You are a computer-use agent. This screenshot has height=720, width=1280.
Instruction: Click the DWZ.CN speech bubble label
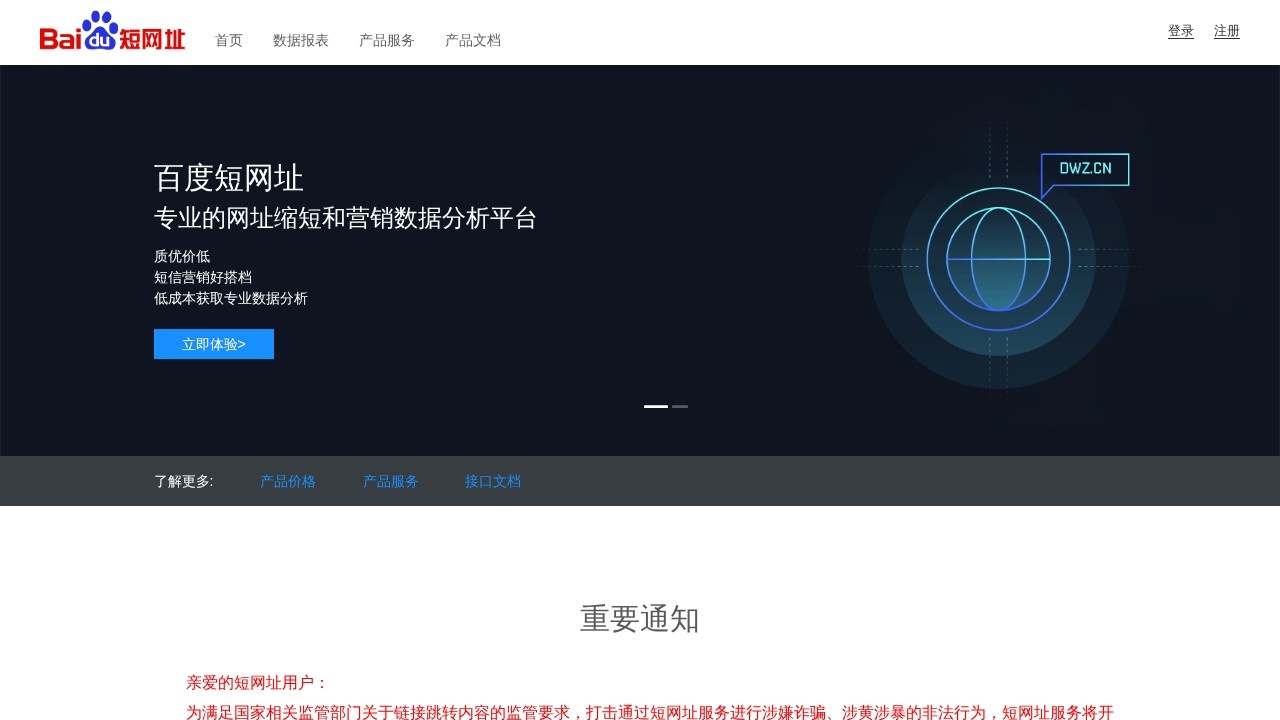[x=1085, y=169]
